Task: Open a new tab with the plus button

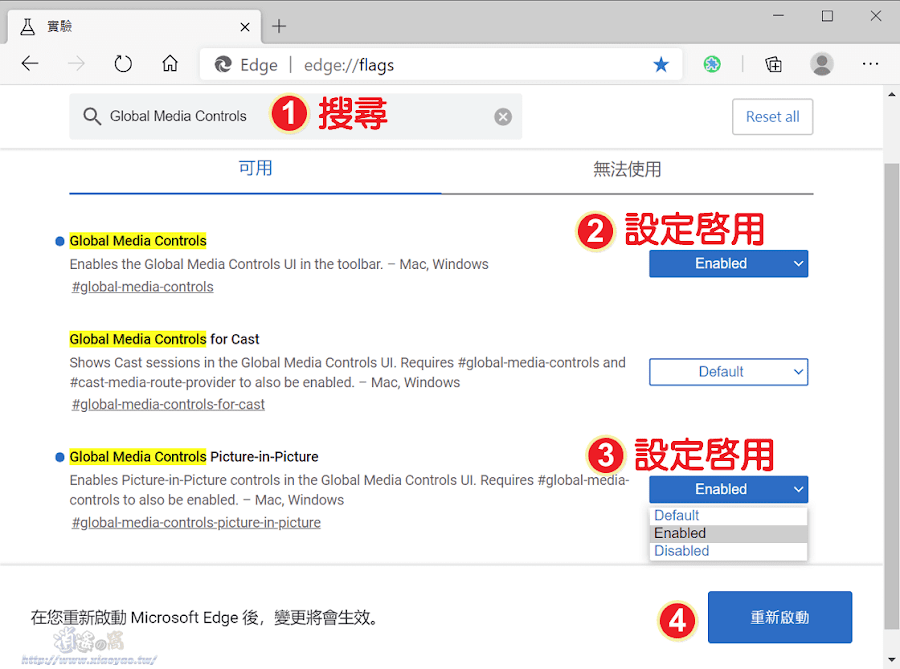Action: coord(279,26)
